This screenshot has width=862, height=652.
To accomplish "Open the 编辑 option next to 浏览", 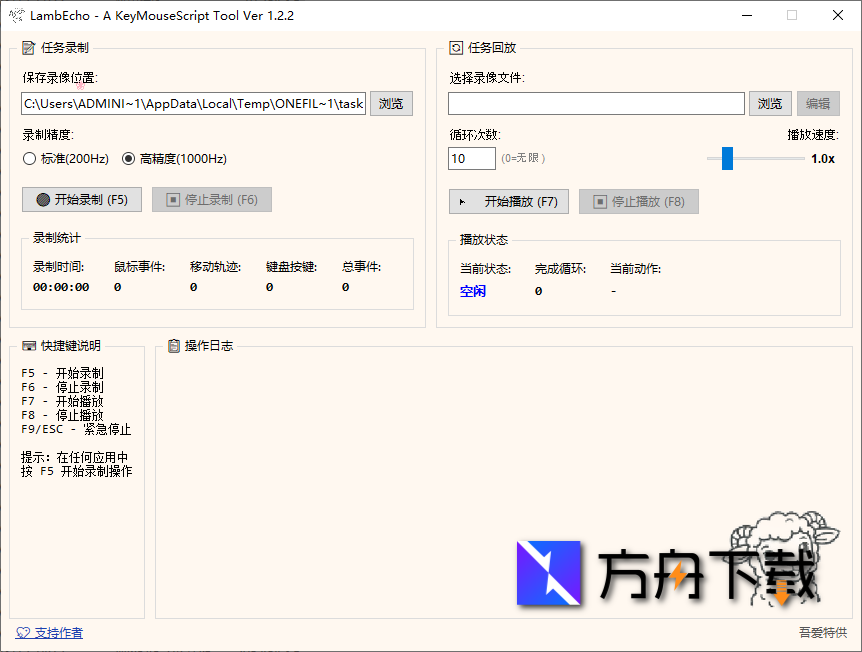I will tap(820, 103).
